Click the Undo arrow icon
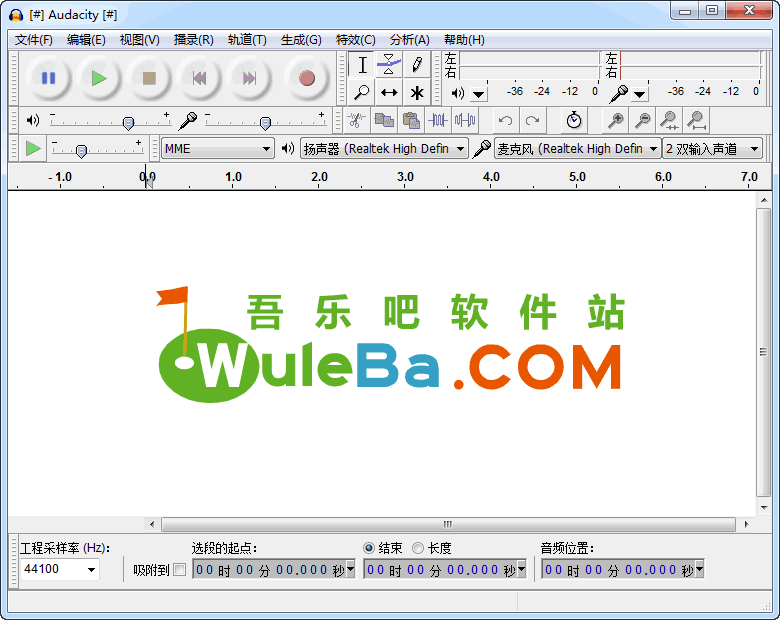Image resolution: width=780 pixels, height=620 pixels. tap(506, 120)
